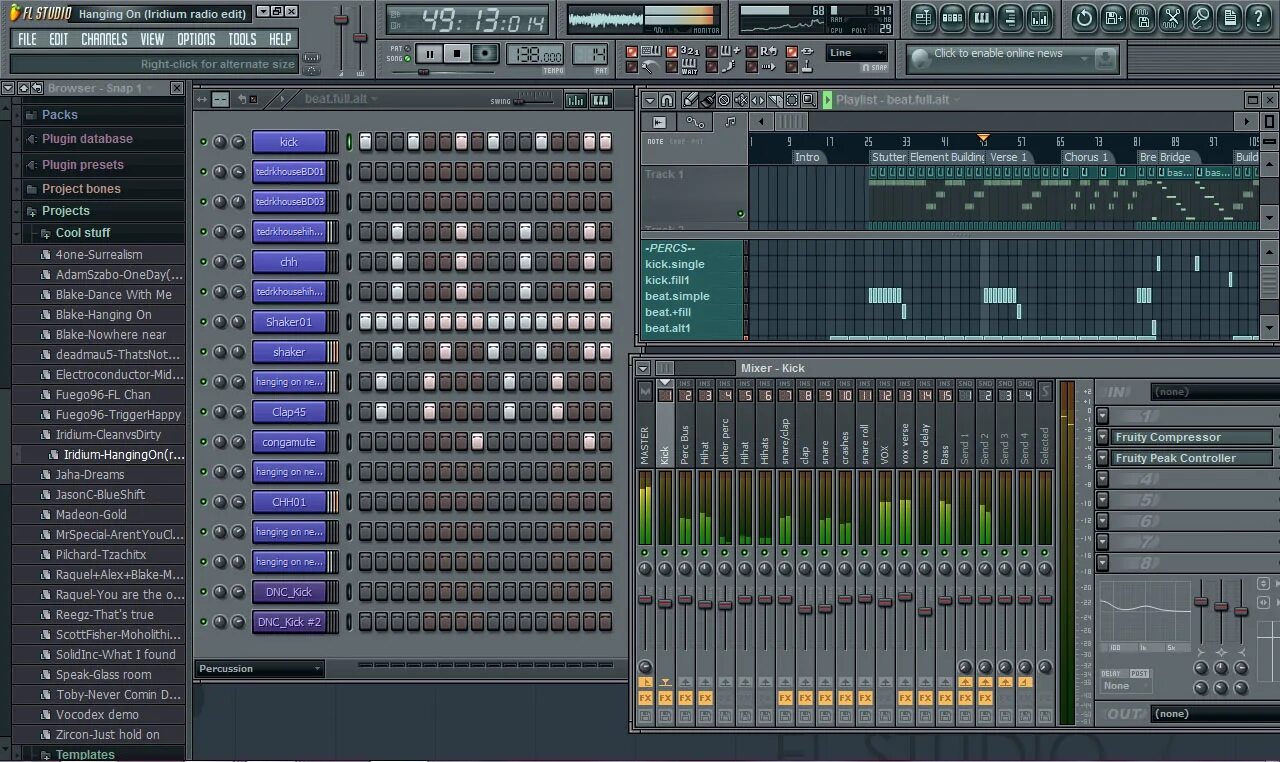
Task: Click the question mark help icon
Action: point(1259,17)
